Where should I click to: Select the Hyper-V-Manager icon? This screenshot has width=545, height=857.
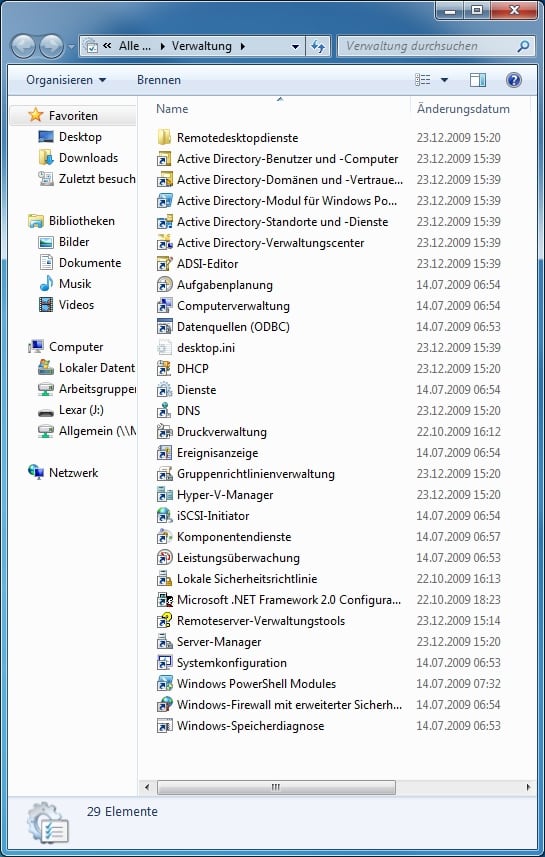(165, 495)
